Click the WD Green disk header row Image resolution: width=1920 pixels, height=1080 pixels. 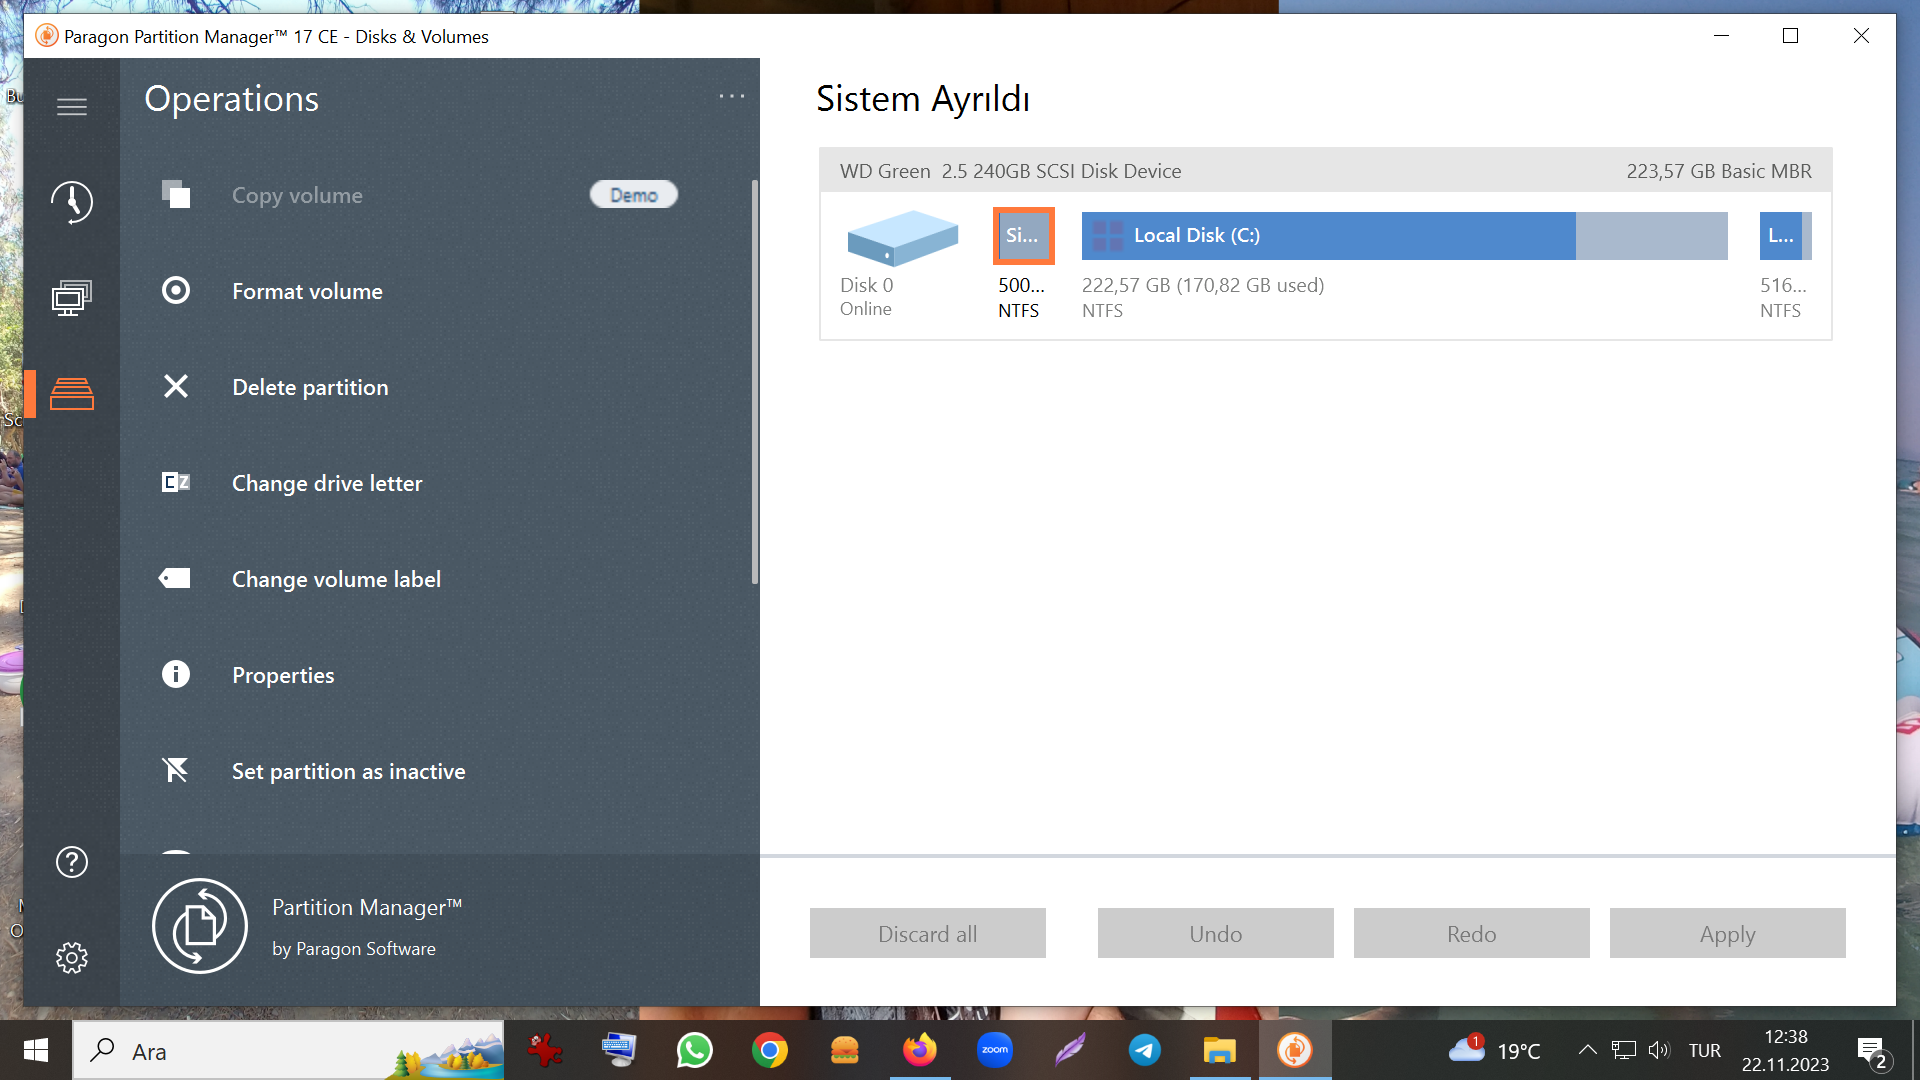coord(1325,171)
